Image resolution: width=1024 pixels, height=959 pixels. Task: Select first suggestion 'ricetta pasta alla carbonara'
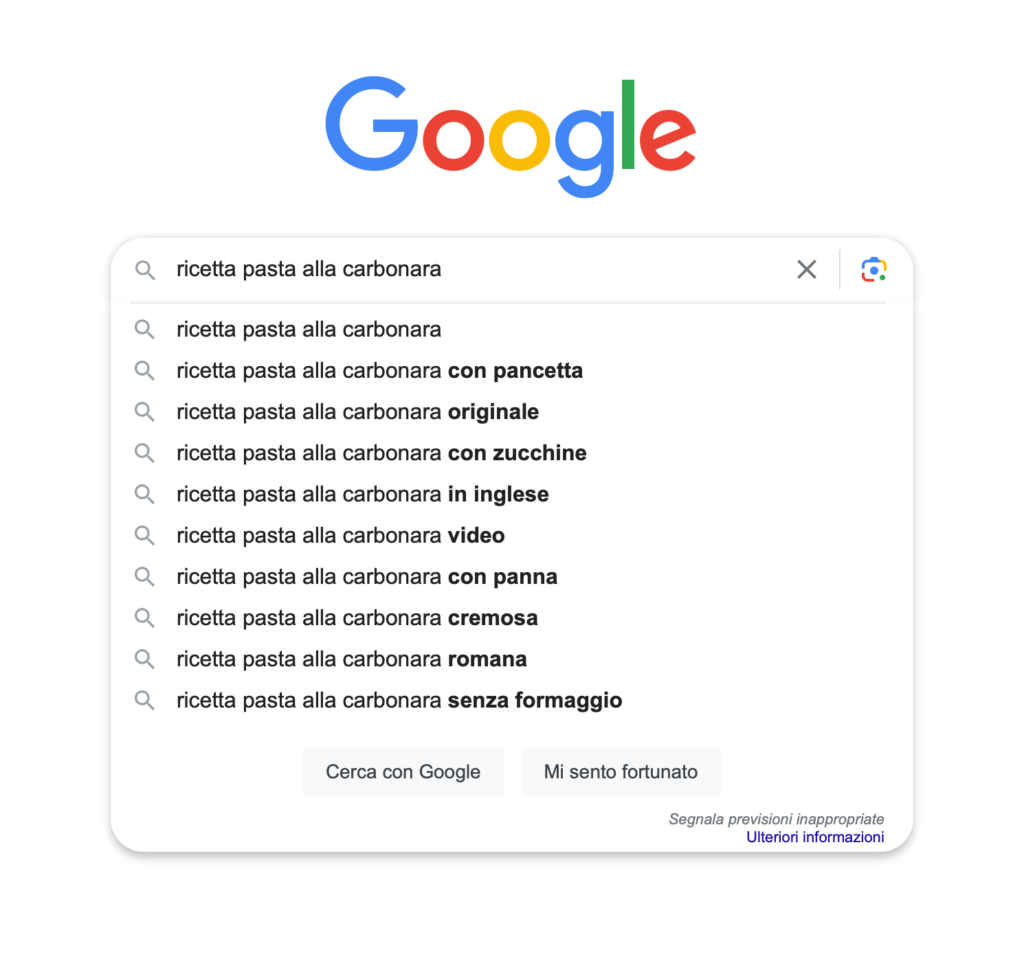[x=308, y=329]
